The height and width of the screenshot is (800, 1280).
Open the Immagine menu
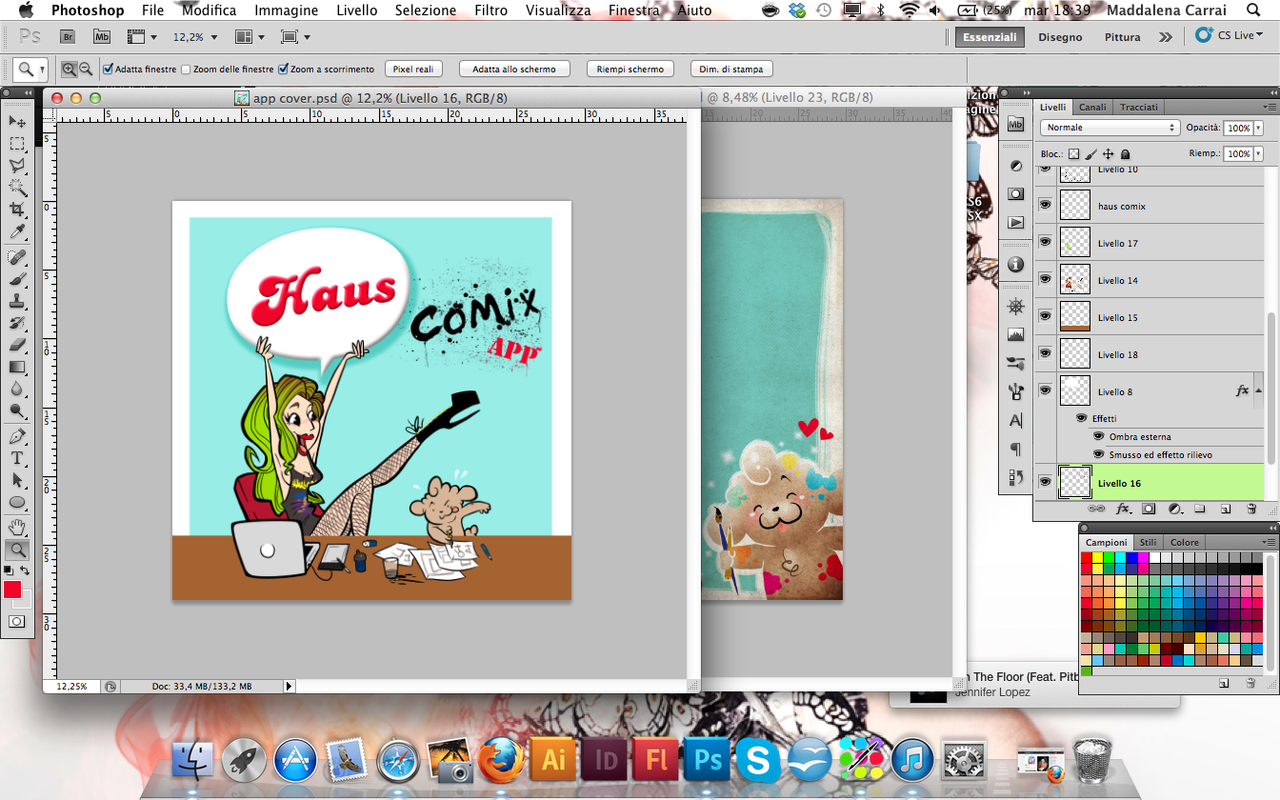286,10
